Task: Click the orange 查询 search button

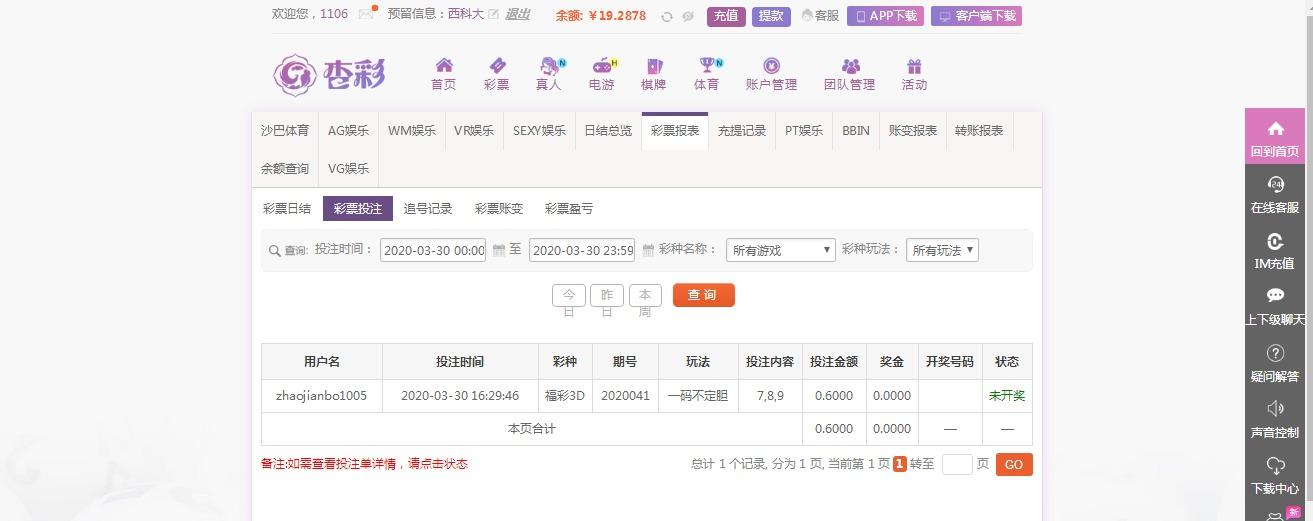Action: click(704, 295)
